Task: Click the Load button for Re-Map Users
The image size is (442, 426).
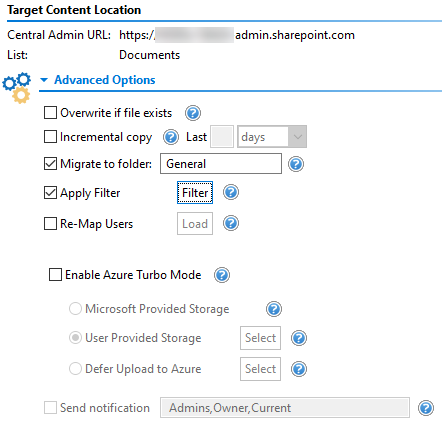Action: (195, 224)
